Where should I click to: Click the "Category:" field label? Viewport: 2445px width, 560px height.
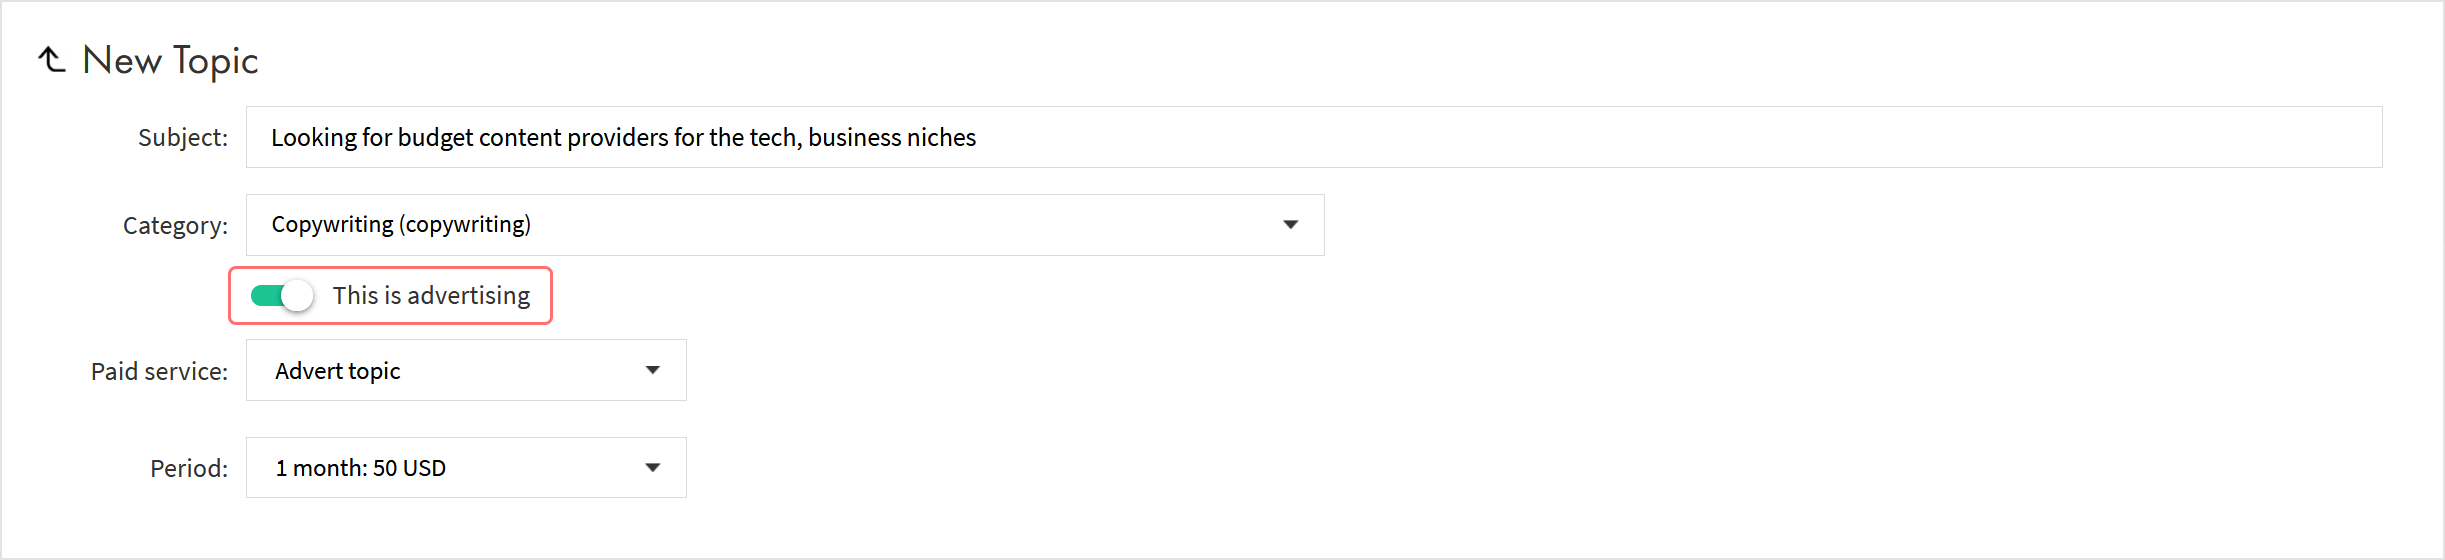coord(175,226)
